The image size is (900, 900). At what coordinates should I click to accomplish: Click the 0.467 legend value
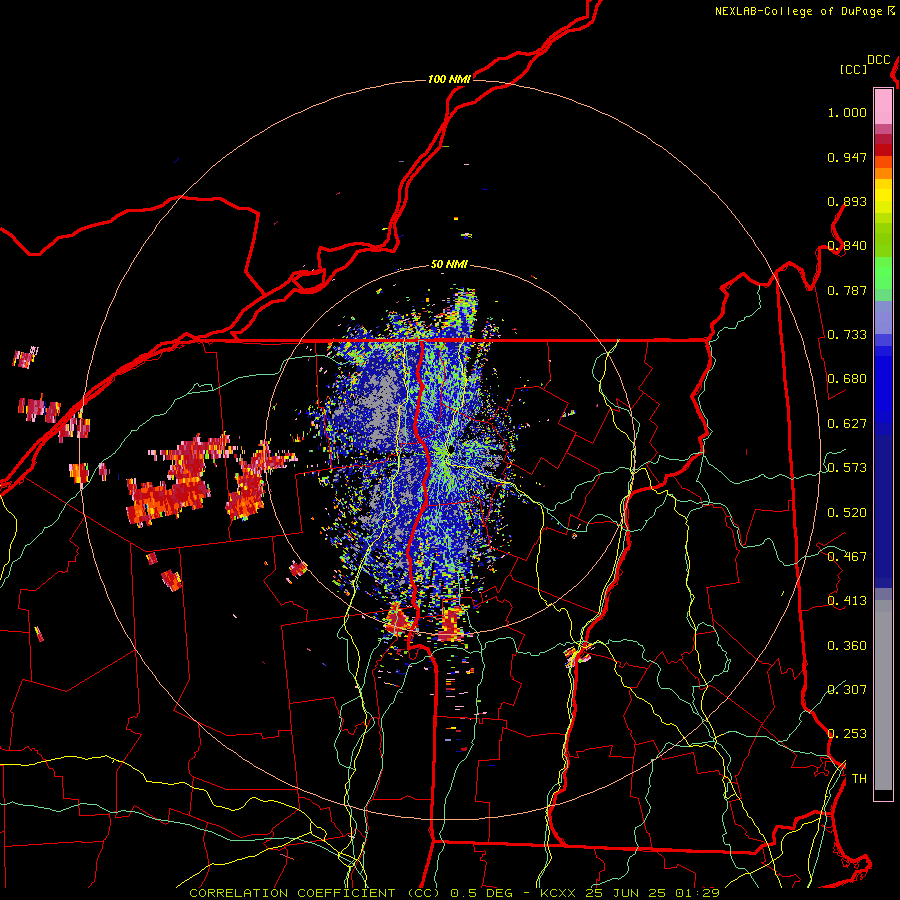(x=847, y=557)
